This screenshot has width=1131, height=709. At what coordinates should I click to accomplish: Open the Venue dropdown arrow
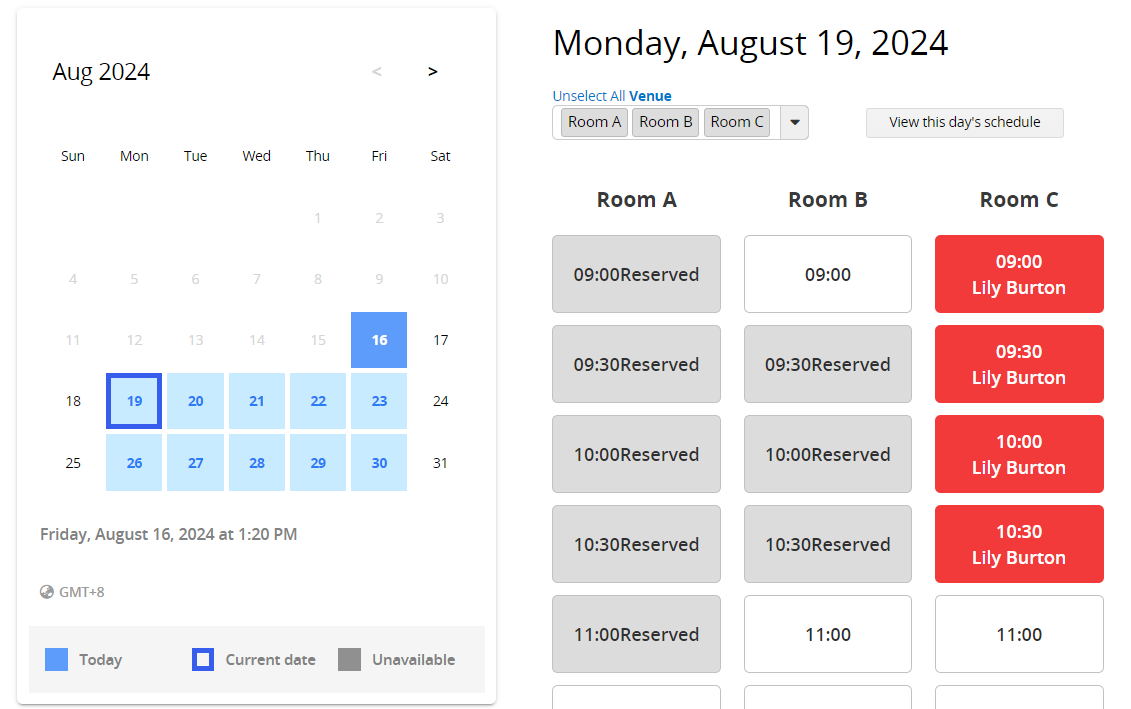coord(794,123)
